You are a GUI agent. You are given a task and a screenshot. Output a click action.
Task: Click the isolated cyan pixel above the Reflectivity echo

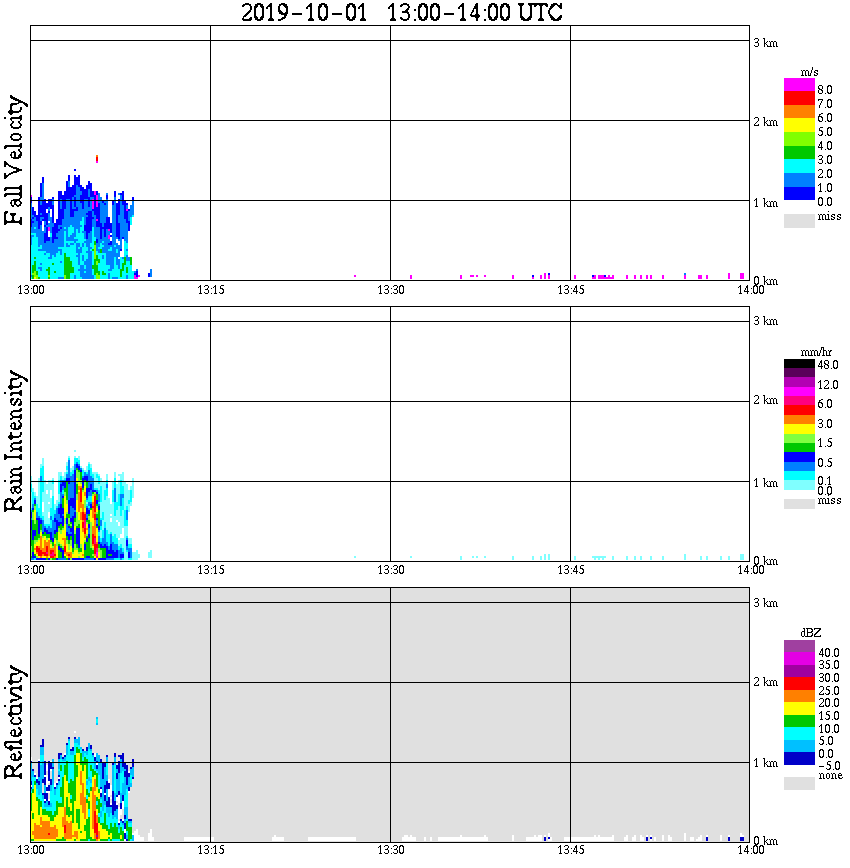(x=97, y=721)
